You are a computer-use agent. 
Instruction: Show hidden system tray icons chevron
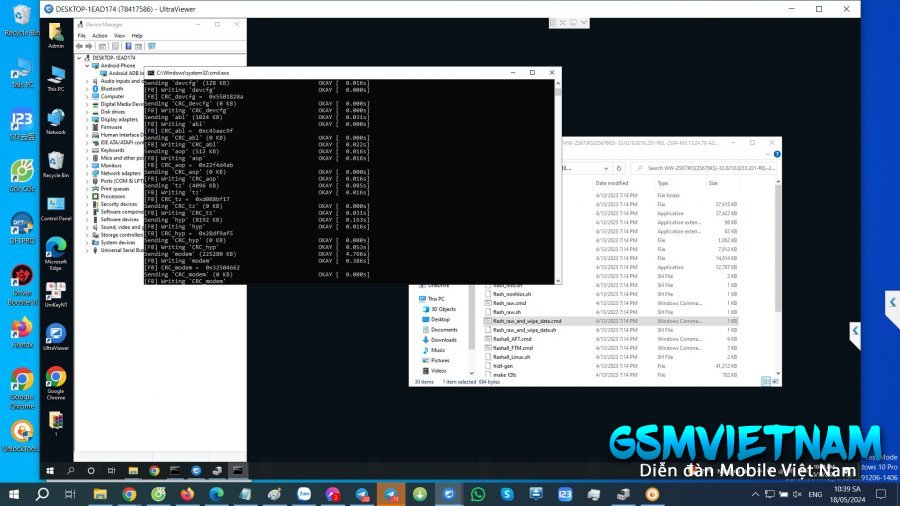[755, 494]
